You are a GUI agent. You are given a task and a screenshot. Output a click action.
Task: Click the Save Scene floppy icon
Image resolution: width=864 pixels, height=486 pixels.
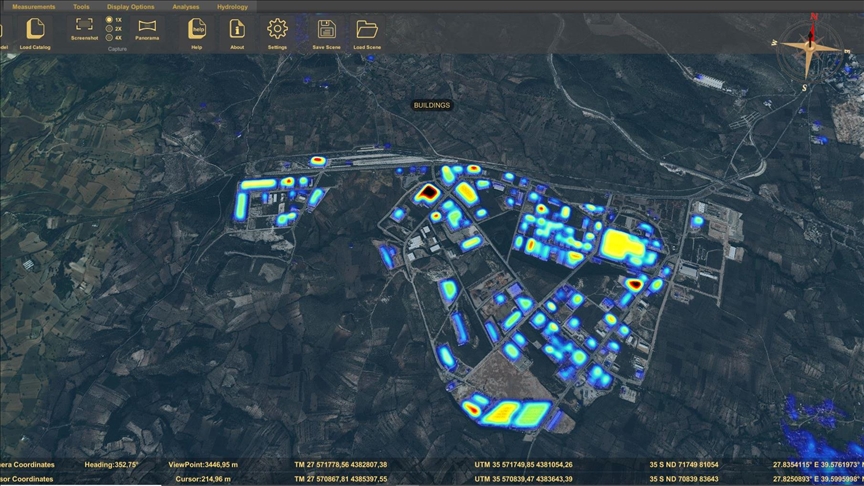(x=326, y=28)
